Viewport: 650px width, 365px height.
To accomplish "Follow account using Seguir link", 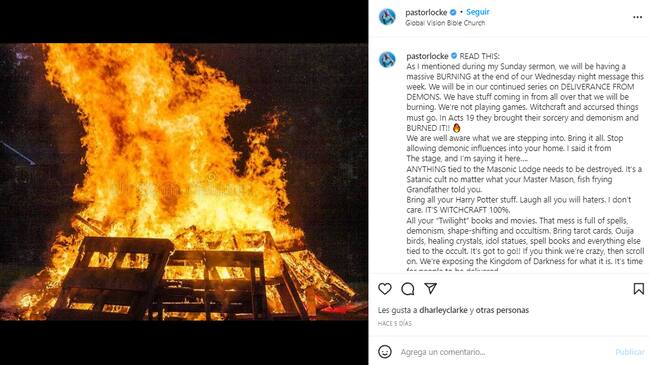I will (478, 12).
